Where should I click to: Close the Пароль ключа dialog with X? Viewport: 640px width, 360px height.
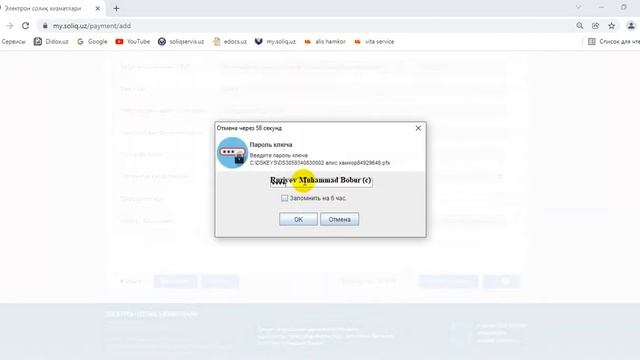point(418,128)
